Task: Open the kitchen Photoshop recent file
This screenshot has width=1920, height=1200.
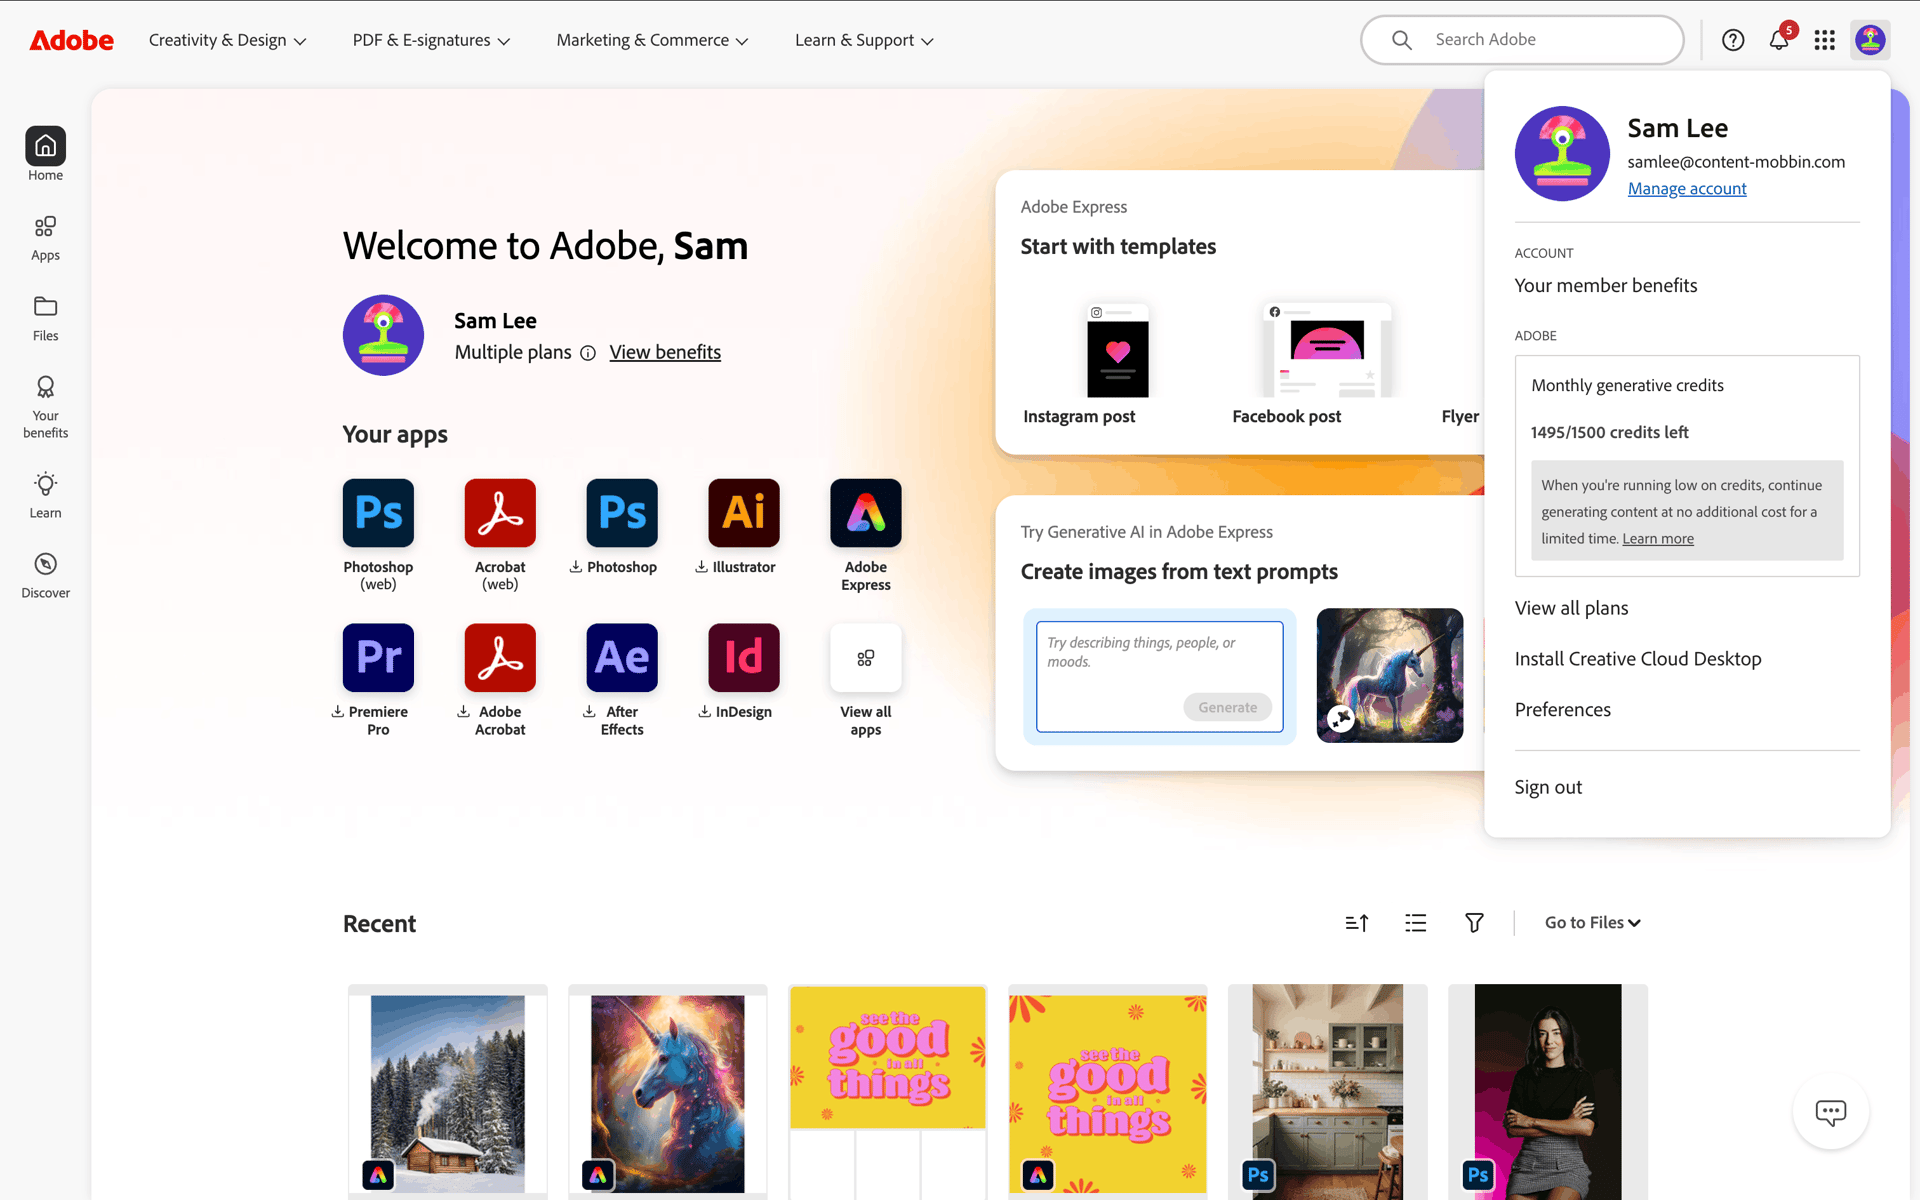Action: (1328, 1093)
